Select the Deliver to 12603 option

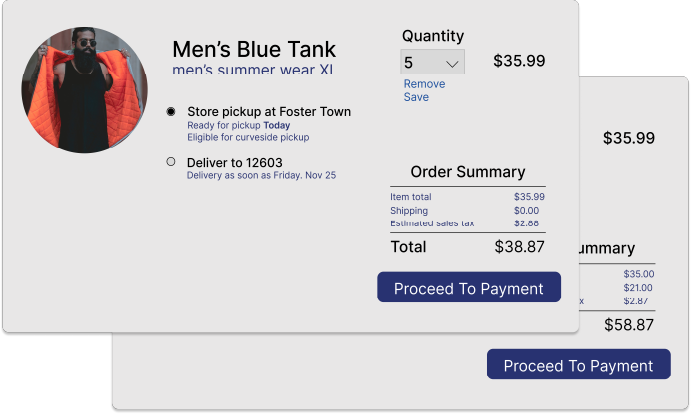(171, 161)
